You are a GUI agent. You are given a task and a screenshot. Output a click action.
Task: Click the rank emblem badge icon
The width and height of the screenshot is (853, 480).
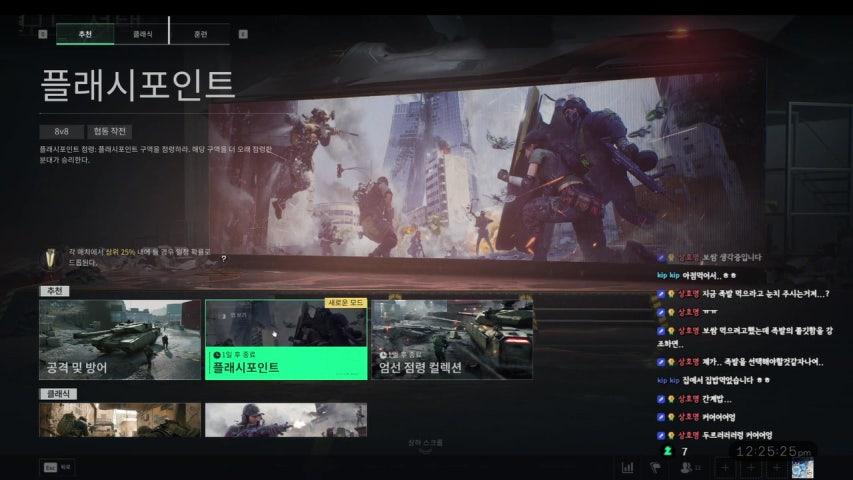(51, 258)
